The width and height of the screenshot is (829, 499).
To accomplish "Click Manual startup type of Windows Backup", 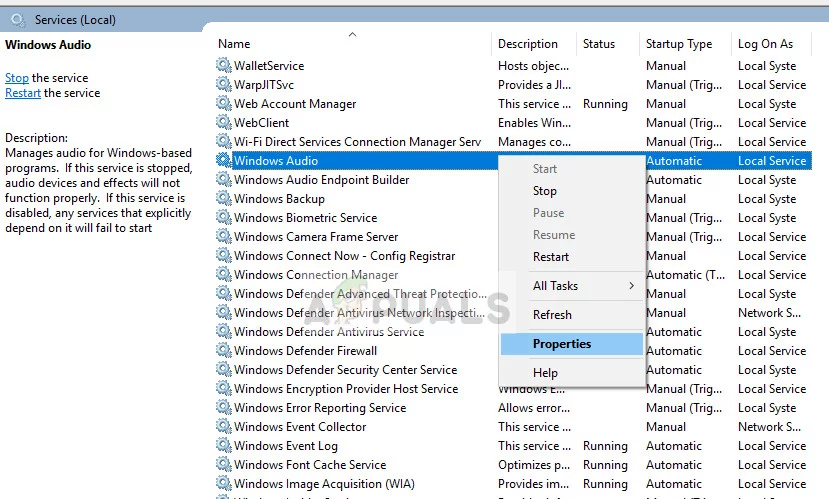I will 666,199.
